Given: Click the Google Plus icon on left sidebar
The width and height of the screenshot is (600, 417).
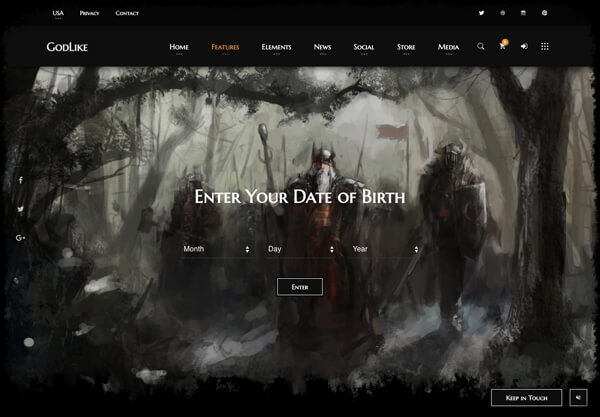Looking at the screenshot, I should tap(21, 238).
